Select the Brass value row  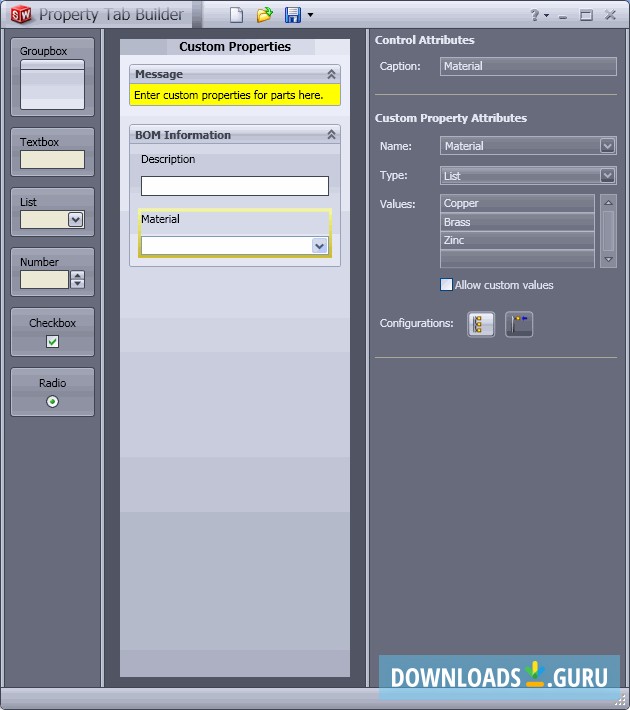pos(517,222)
